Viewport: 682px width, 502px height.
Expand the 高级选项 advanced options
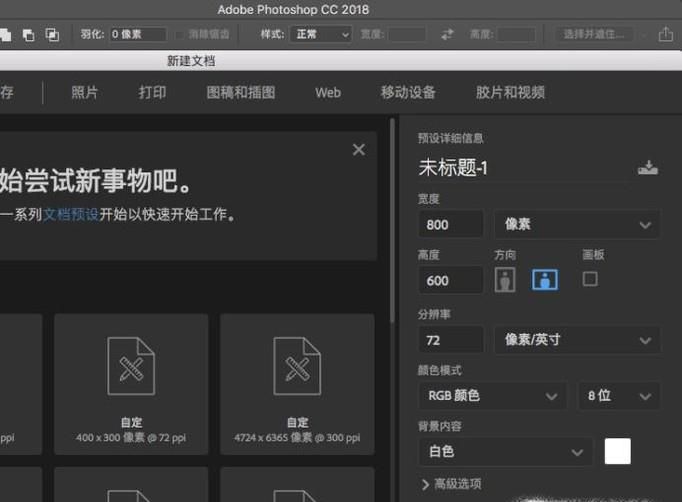click(x=451, y=484)
